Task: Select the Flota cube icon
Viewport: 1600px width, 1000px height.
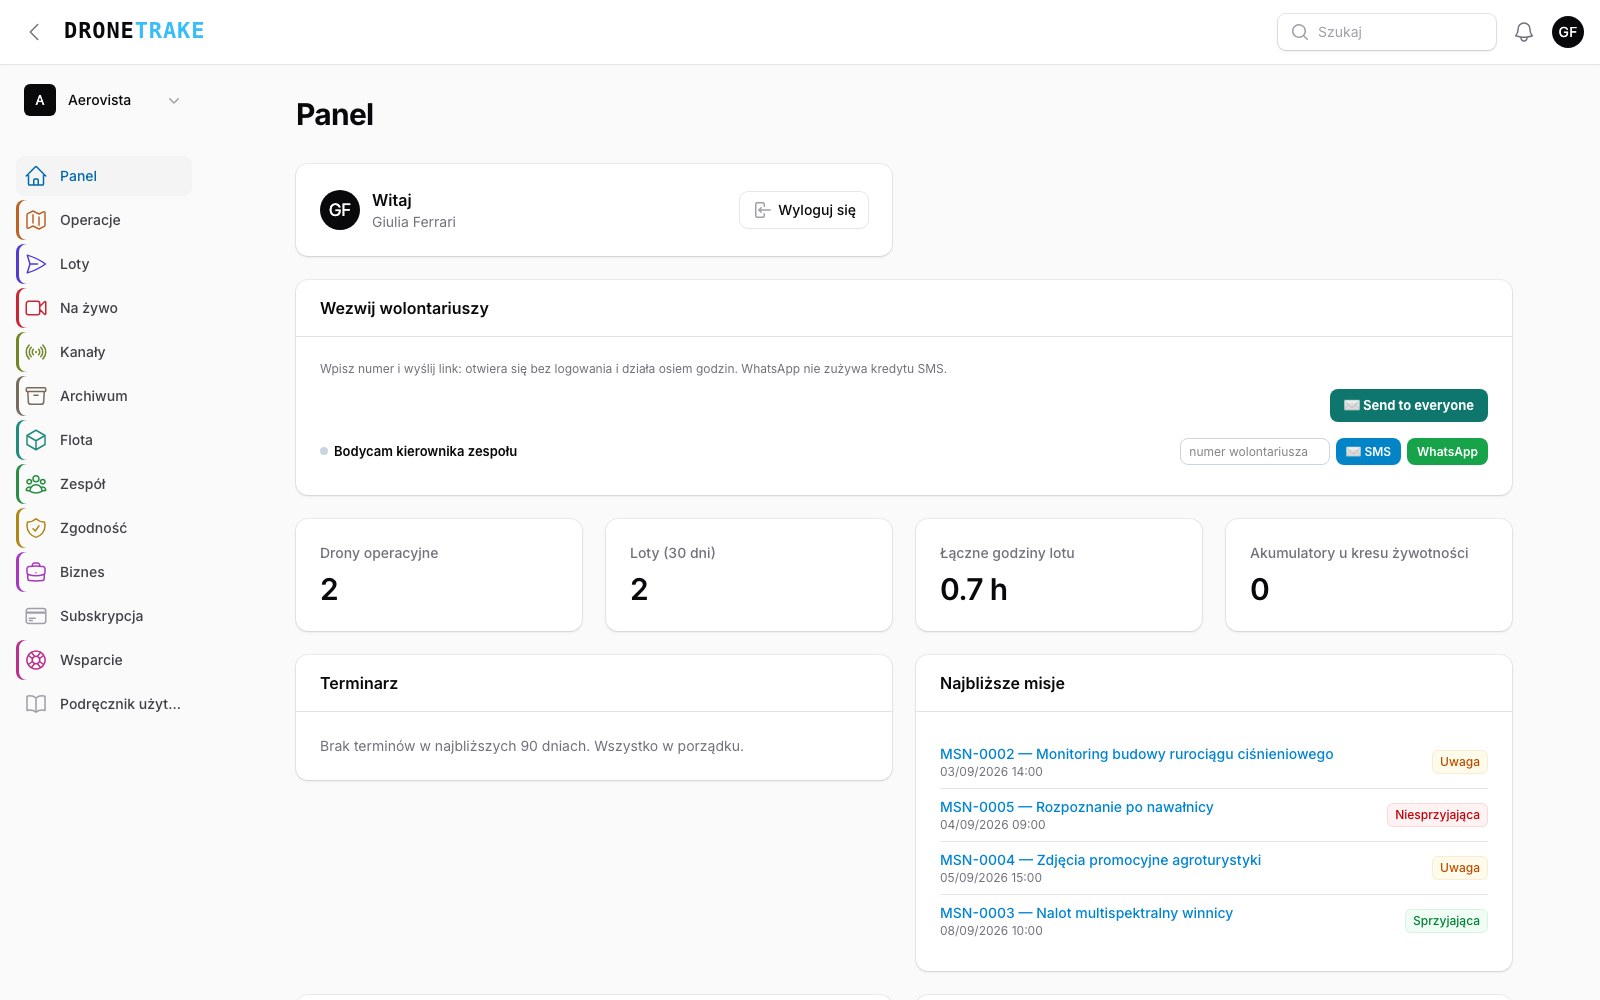Action: 36,440
